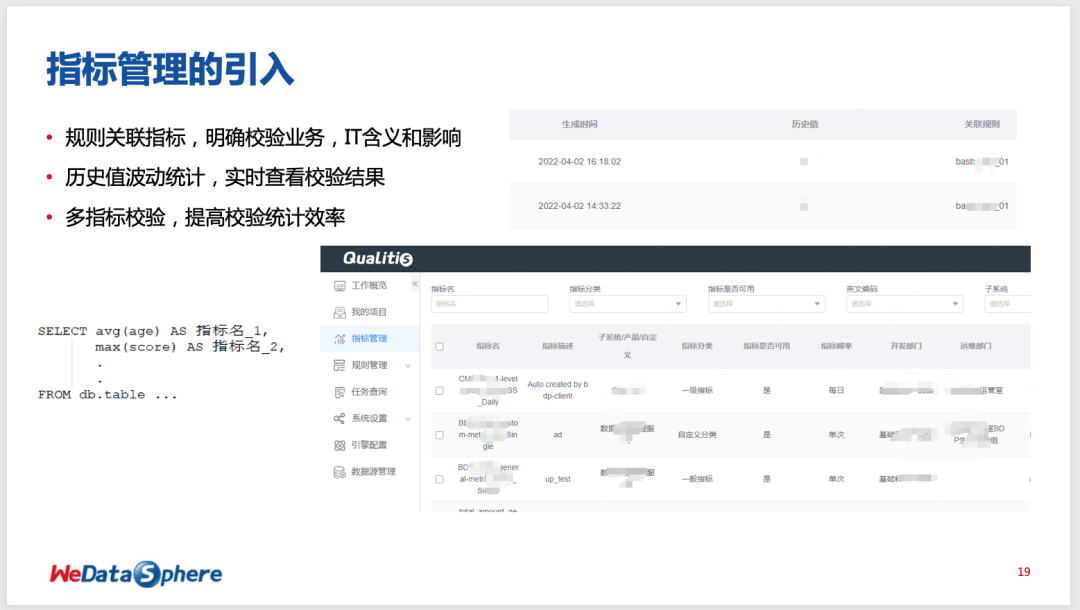
Task: Click the 工作概览 dashboard icon
Action: (340, 286)
